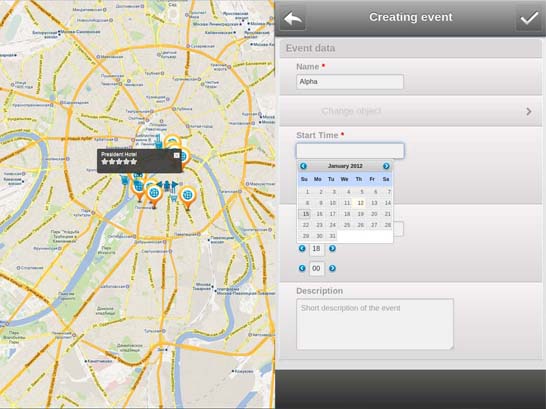The height and width of the screenshot is (409, 546).
Task: Go to previous month in calendar
Action: click(x=303, y=166)
